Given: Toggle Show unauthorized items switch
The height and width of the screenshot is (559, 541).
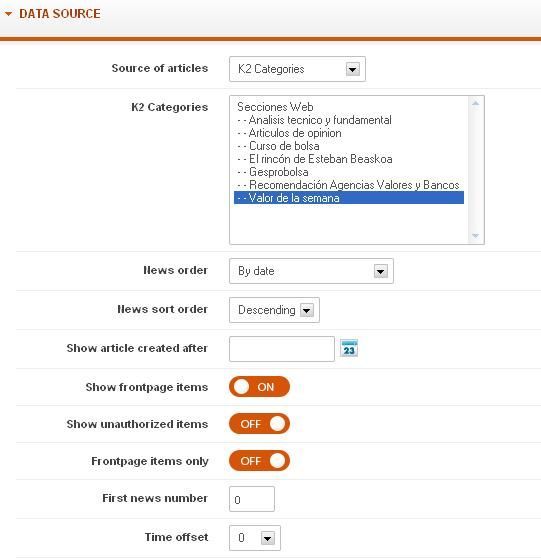Looking at the screenshot, I should click(259, 424).
